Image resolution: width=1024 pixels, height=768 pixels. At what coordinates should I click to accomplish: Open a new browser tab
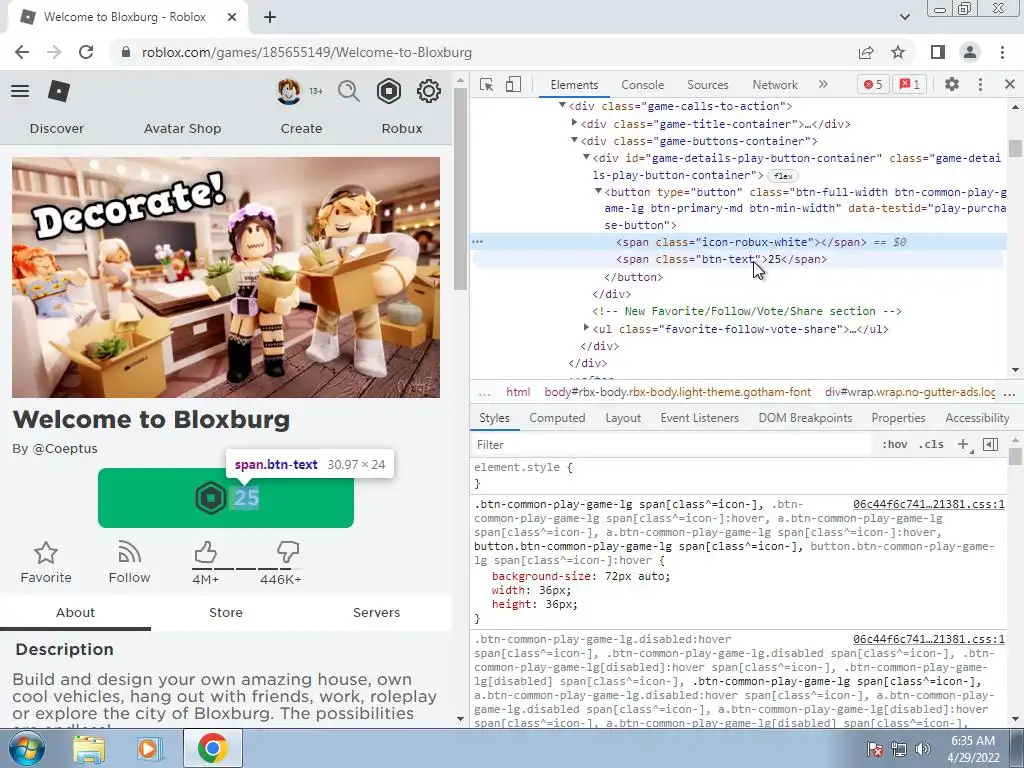tap(270, 17)
